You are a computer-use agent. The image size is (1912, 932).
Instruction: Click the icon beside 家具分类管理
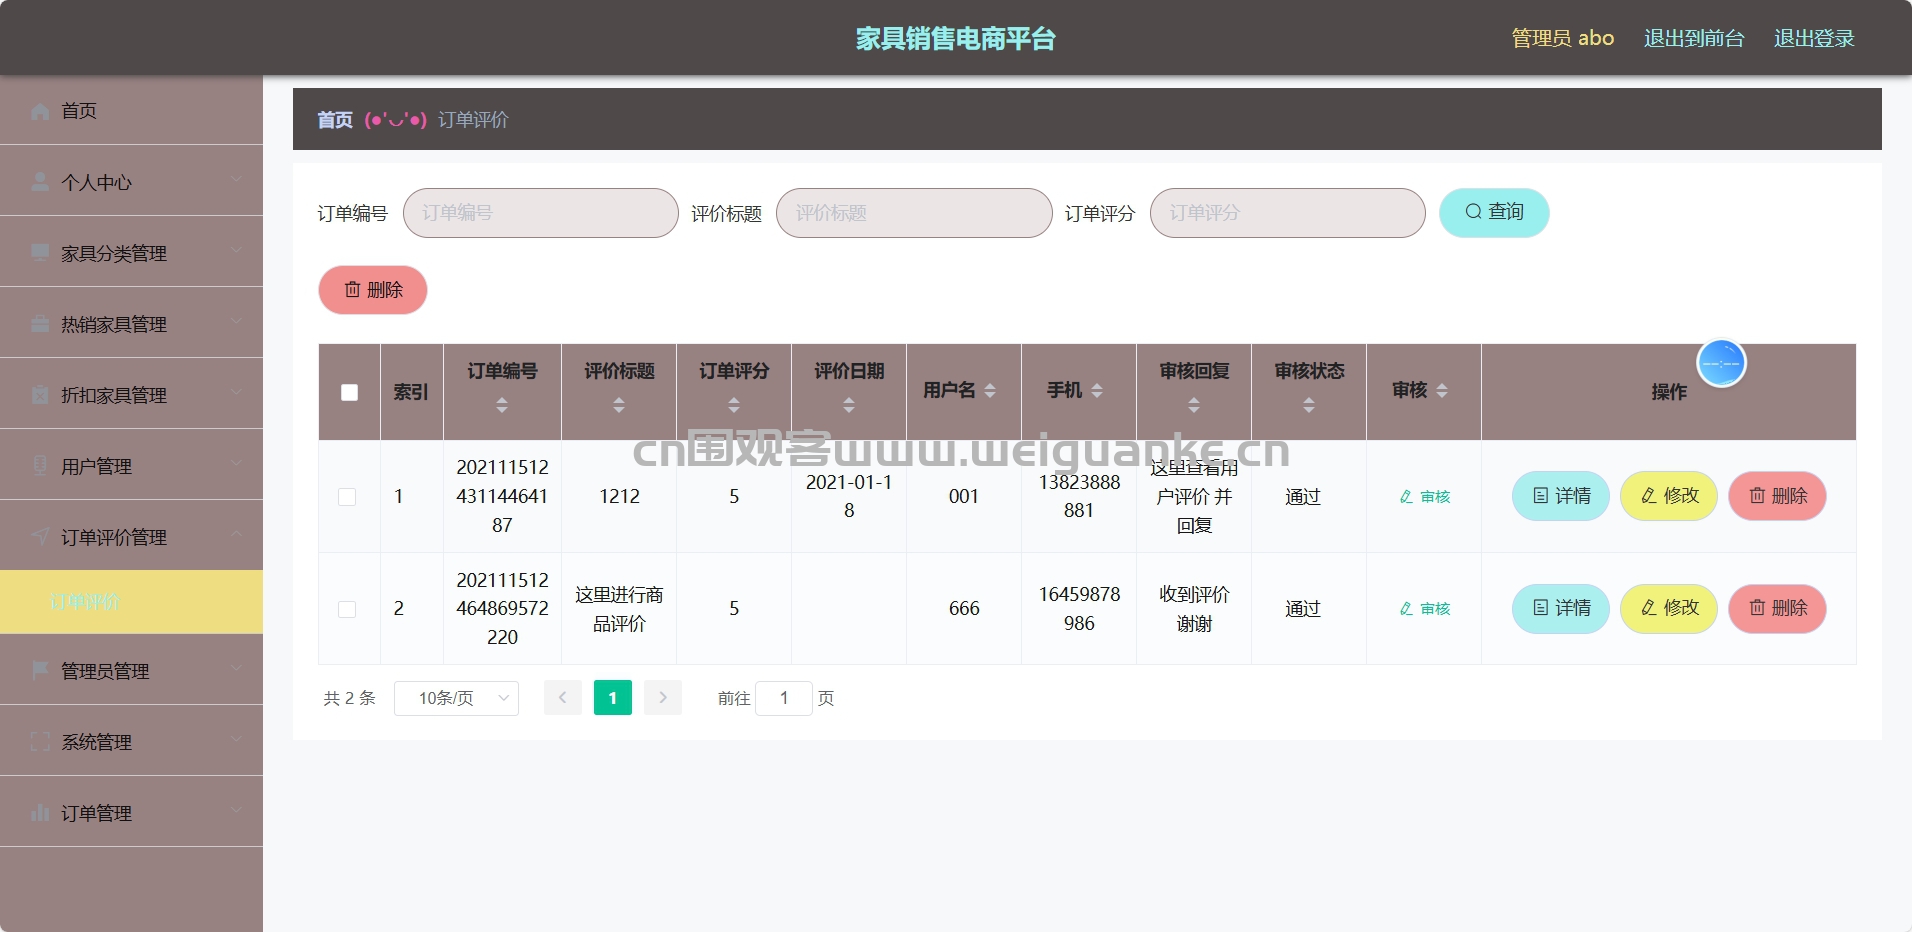click(x=40, y=253)
